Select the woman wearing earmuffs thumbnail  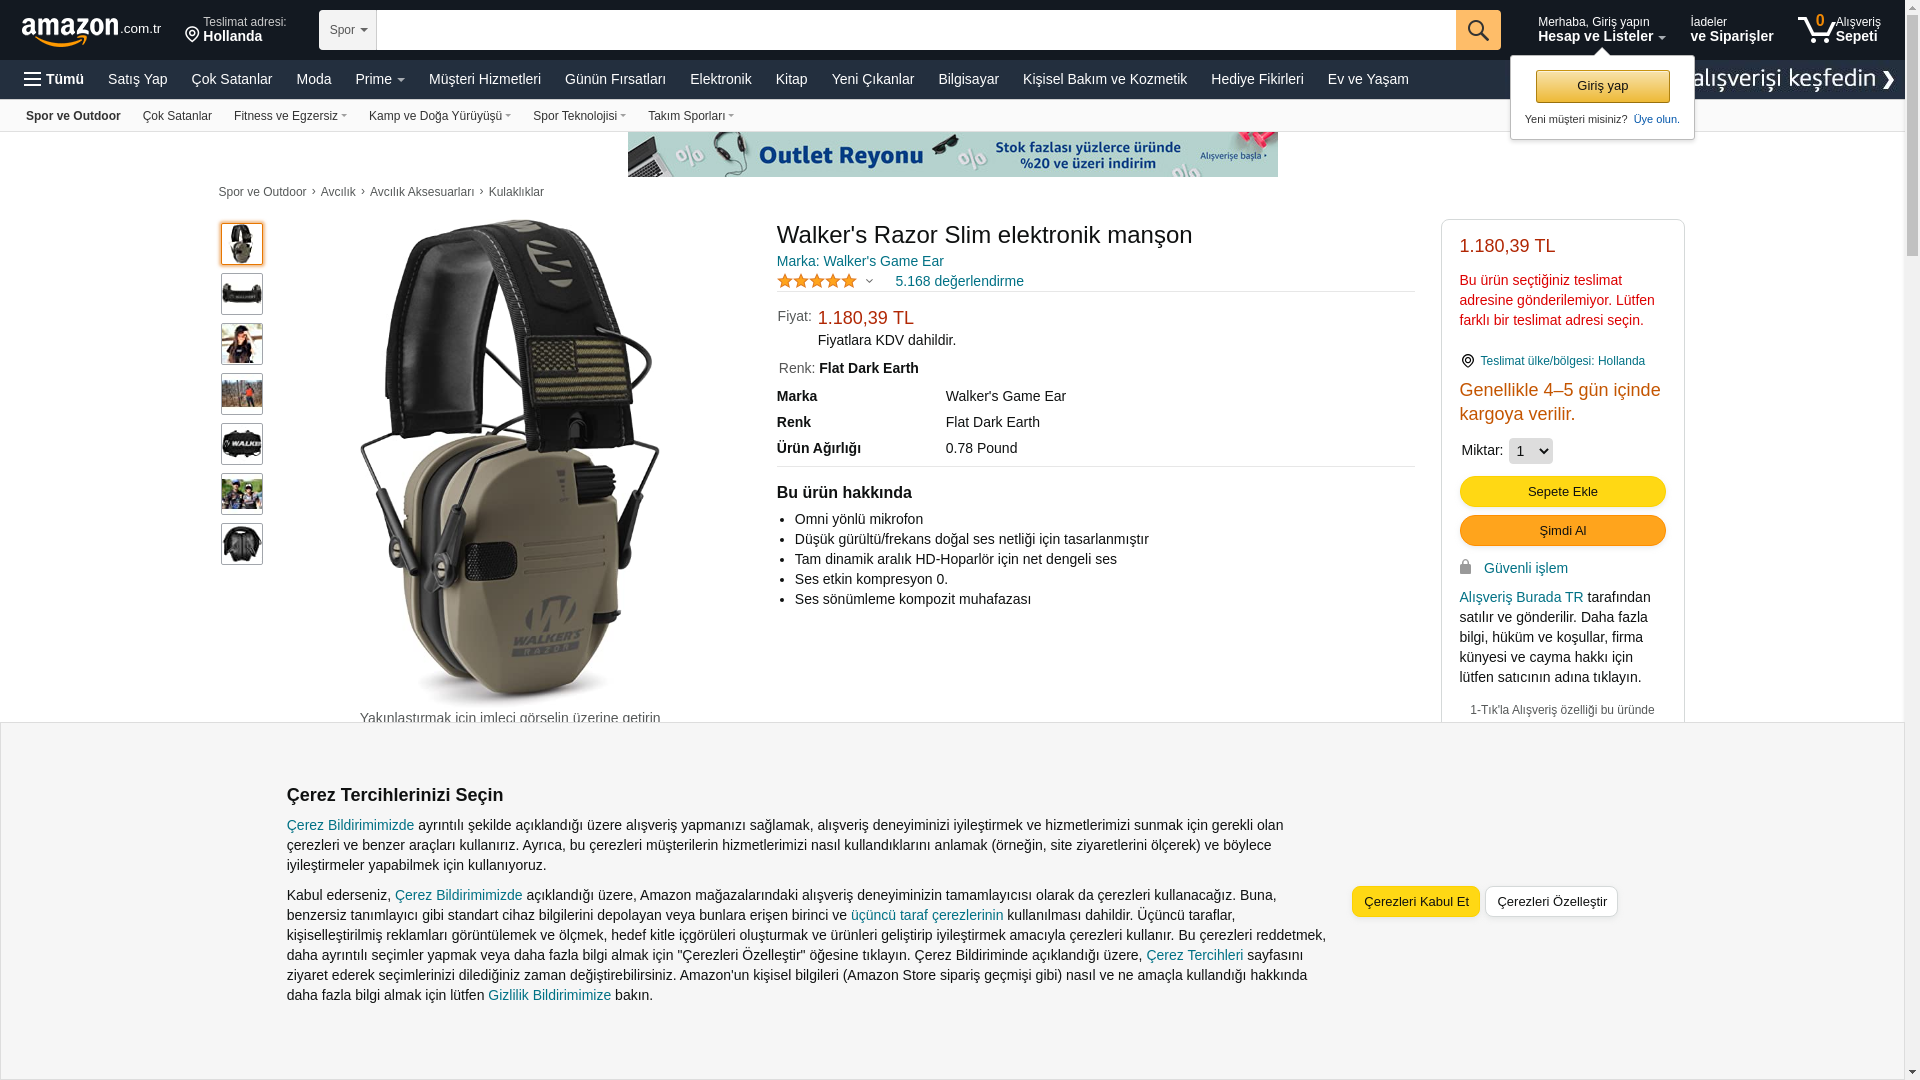coord(242,344)
